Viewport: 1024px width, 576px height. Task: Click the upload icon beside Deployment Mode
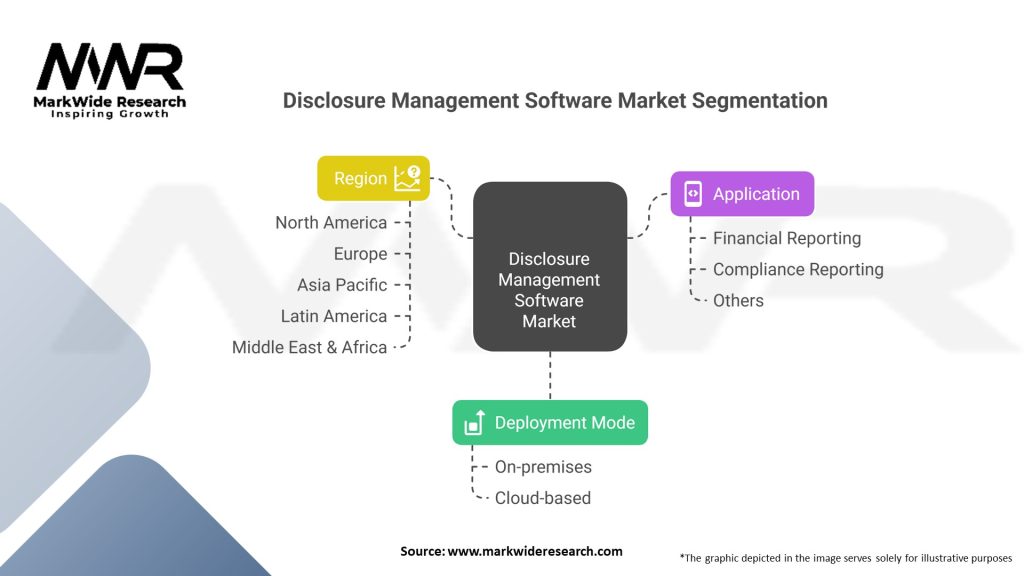click(x=475, y=423)
